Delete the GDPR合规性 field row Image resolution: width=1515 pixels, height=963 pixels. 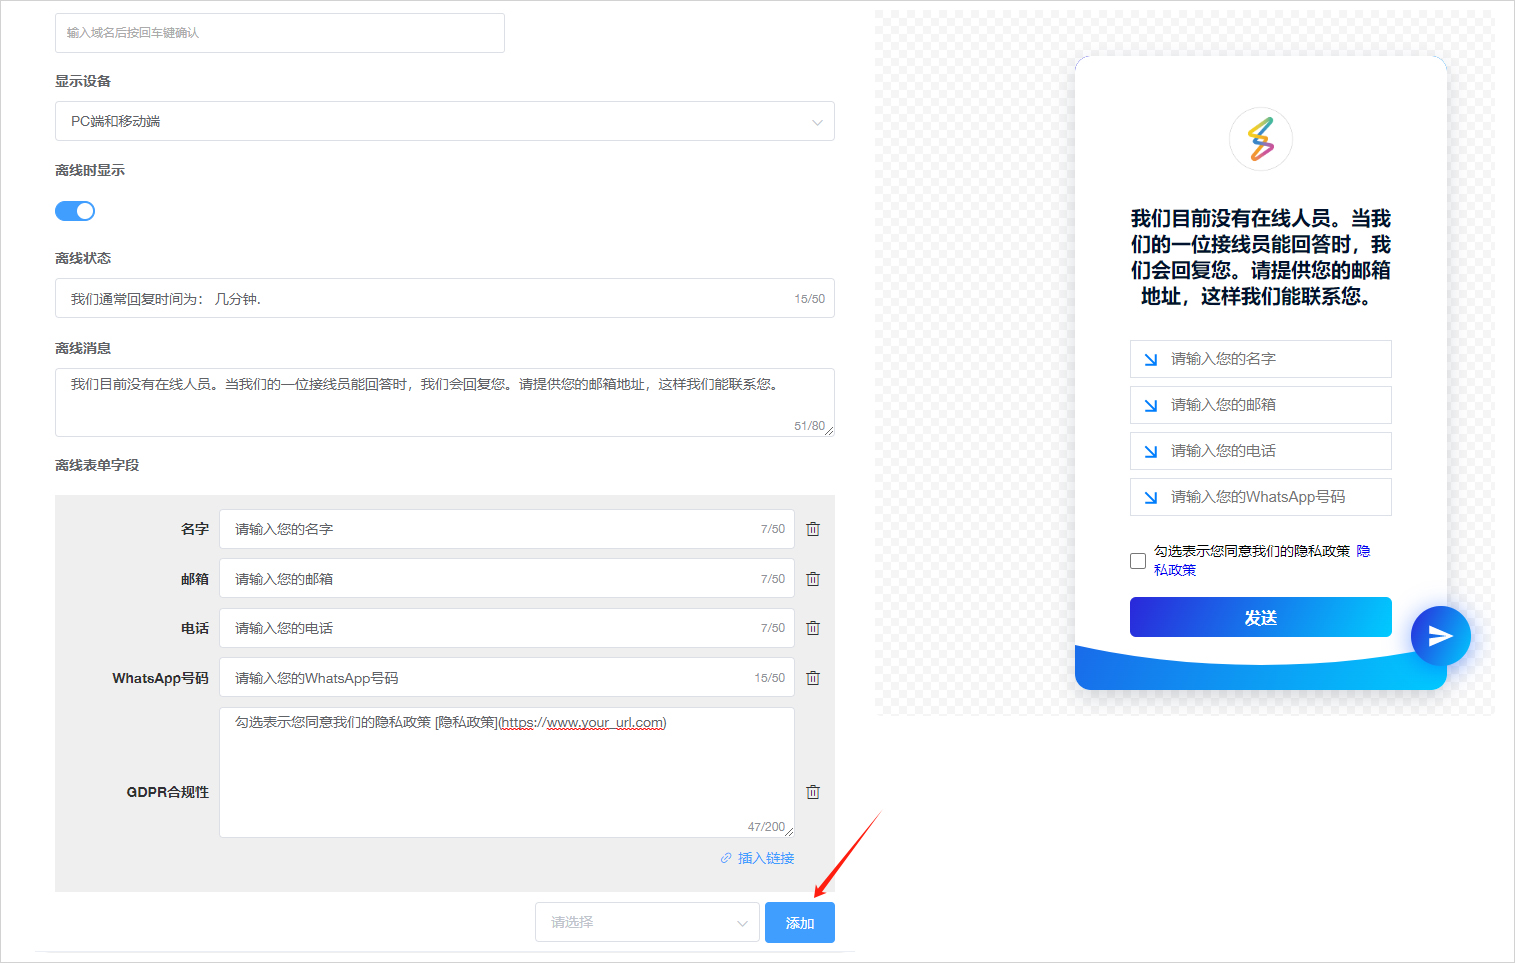tap(813, 792)
